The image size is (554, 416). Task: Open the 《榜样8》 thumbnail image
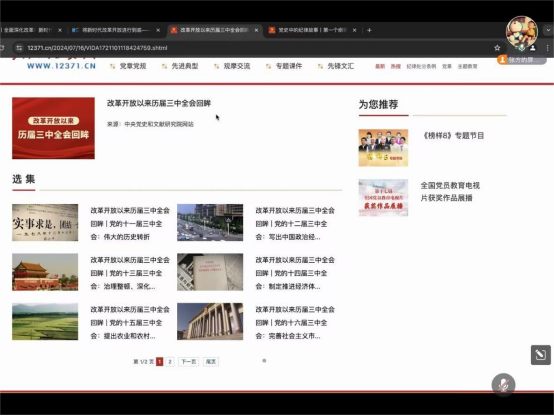(x=383, y=148)
